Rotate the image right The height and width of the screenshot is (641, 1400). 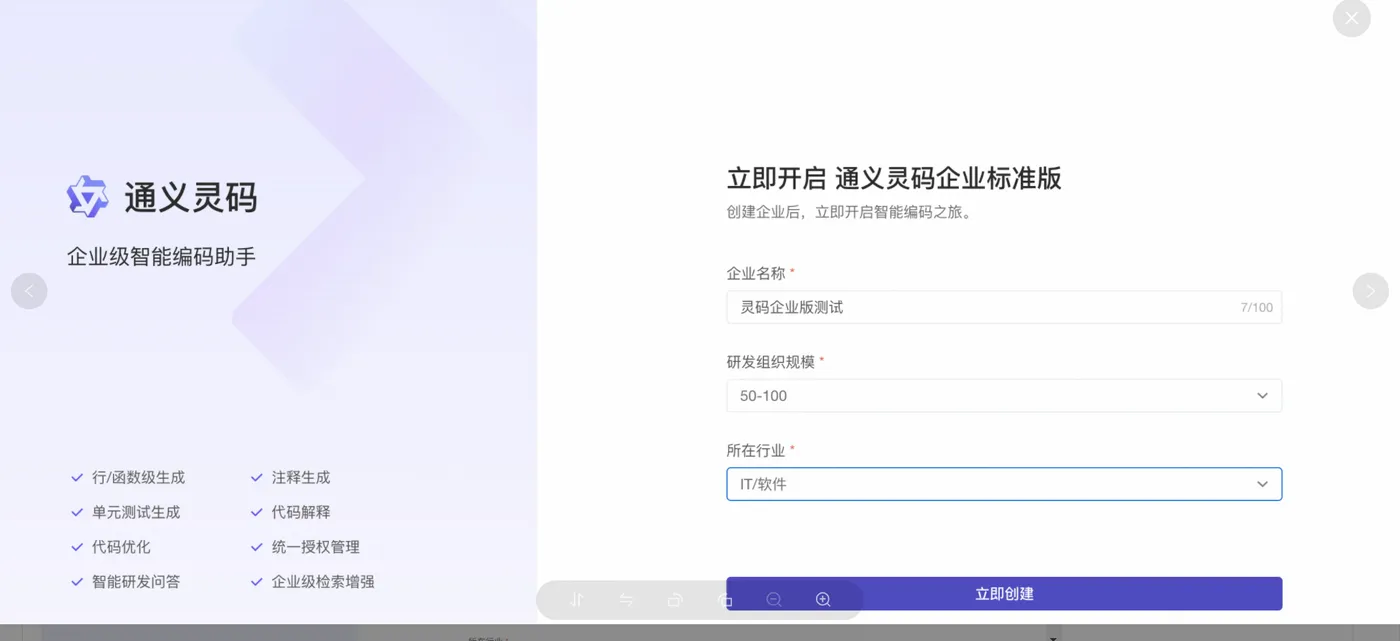(x=725, y=600)
